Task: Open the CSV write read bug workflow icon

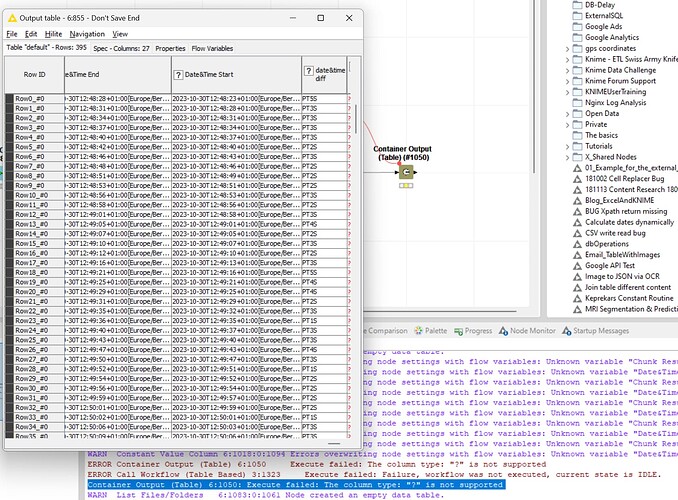Action: [x=577, y=233]
